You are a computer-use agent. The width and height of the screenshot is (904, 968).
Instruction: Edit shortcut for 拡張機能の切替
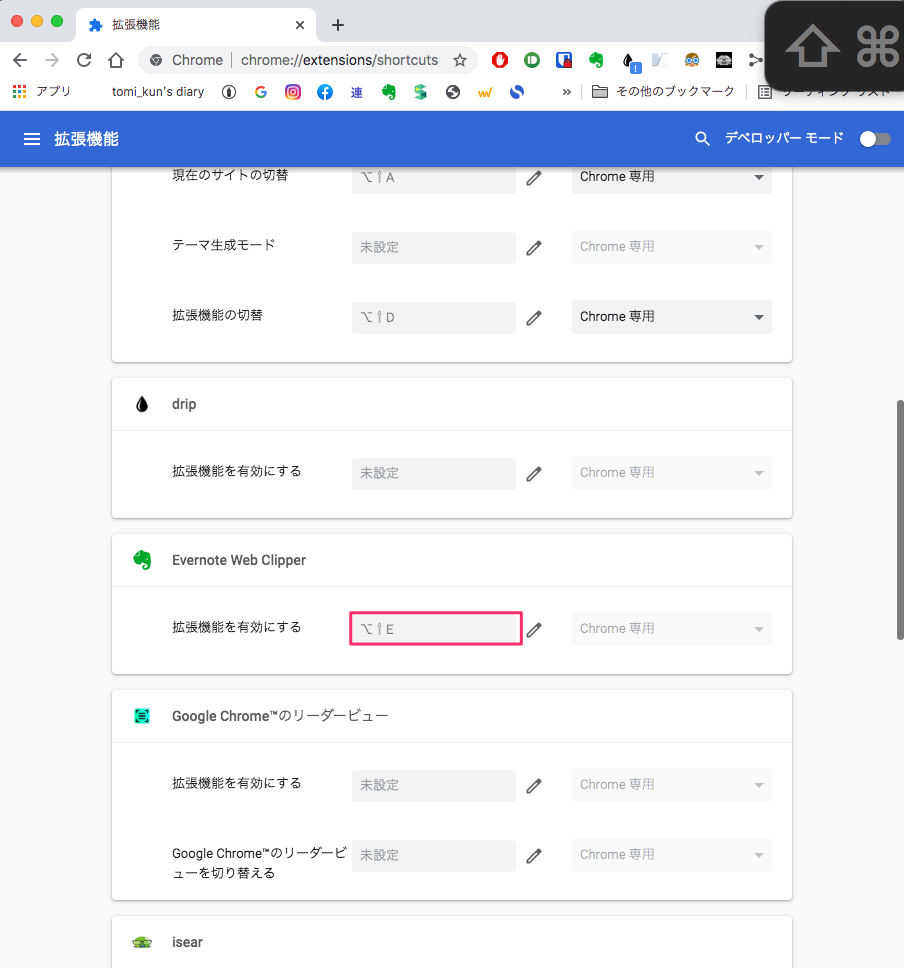point(534,317)
